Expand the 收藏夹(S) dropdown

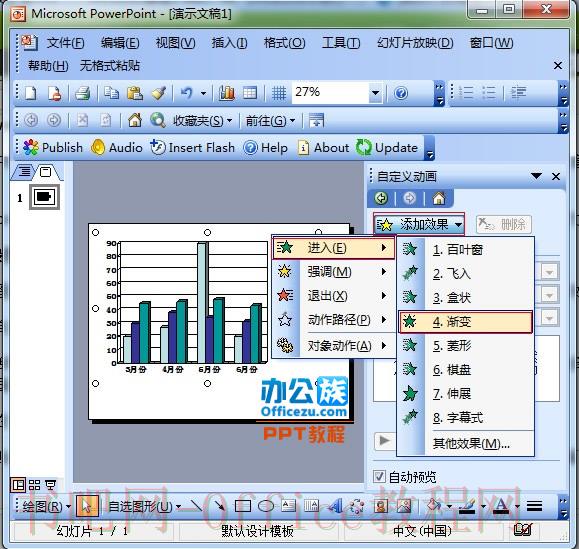click(x=202, y=120)
